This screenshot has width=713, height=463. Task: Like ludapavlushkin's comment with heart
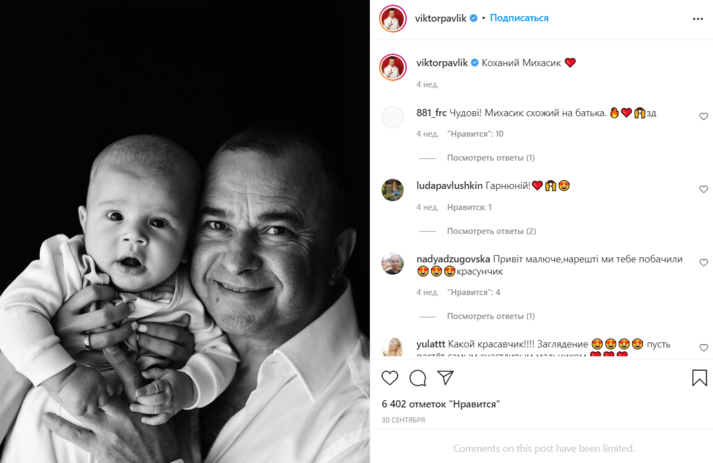[x=703, y=189]
